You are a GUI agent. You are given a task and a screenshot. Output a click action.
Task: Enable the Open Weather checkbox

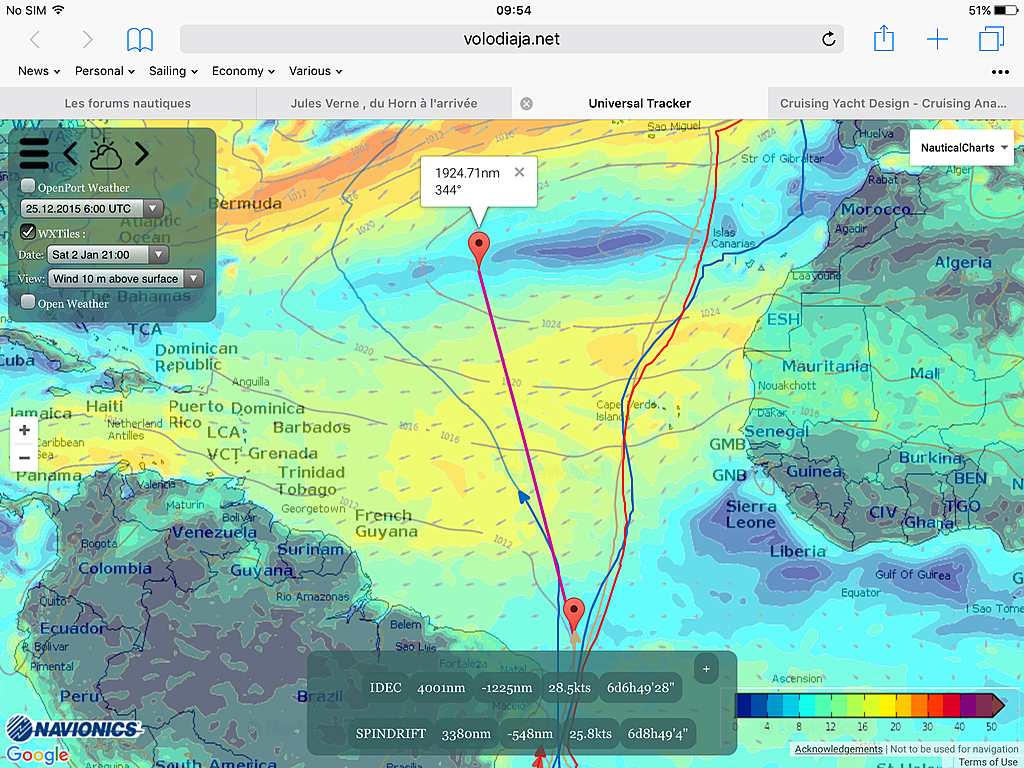pyautogui.click(x=28, y=302)
